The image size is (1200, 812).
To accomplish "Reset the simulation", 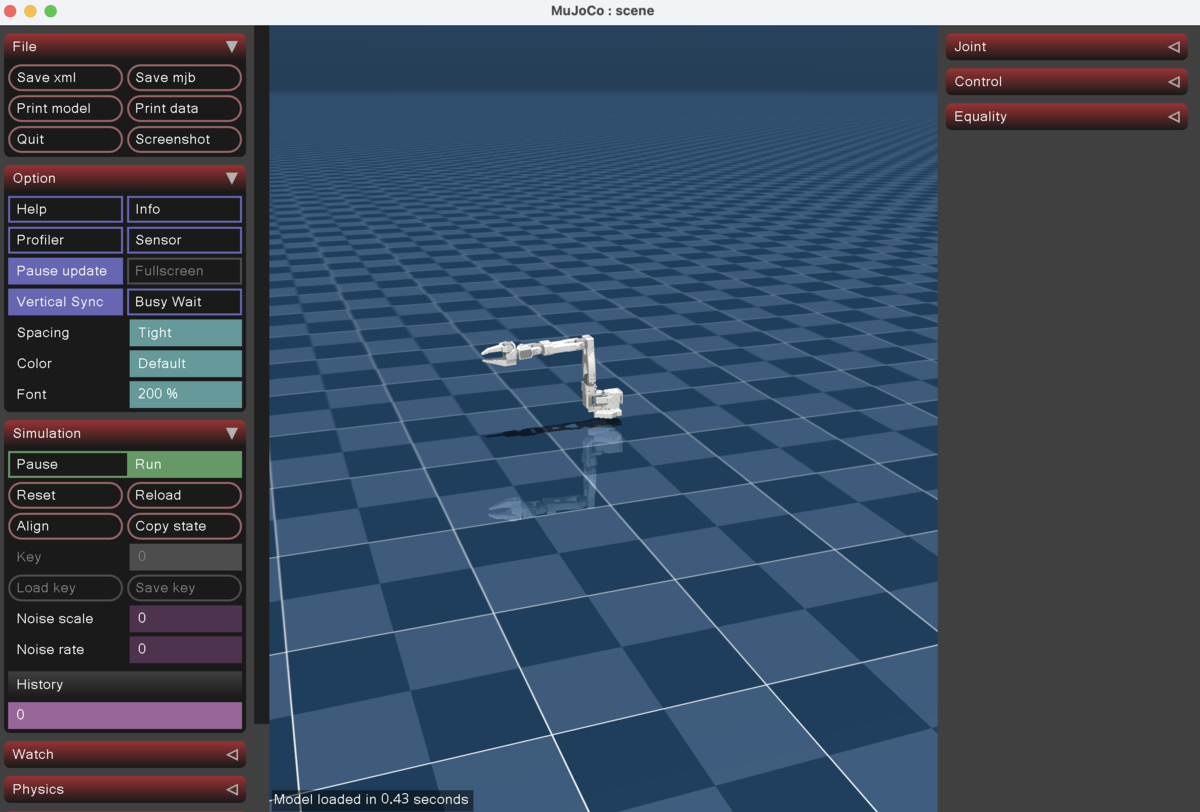I will coord(65,495).
